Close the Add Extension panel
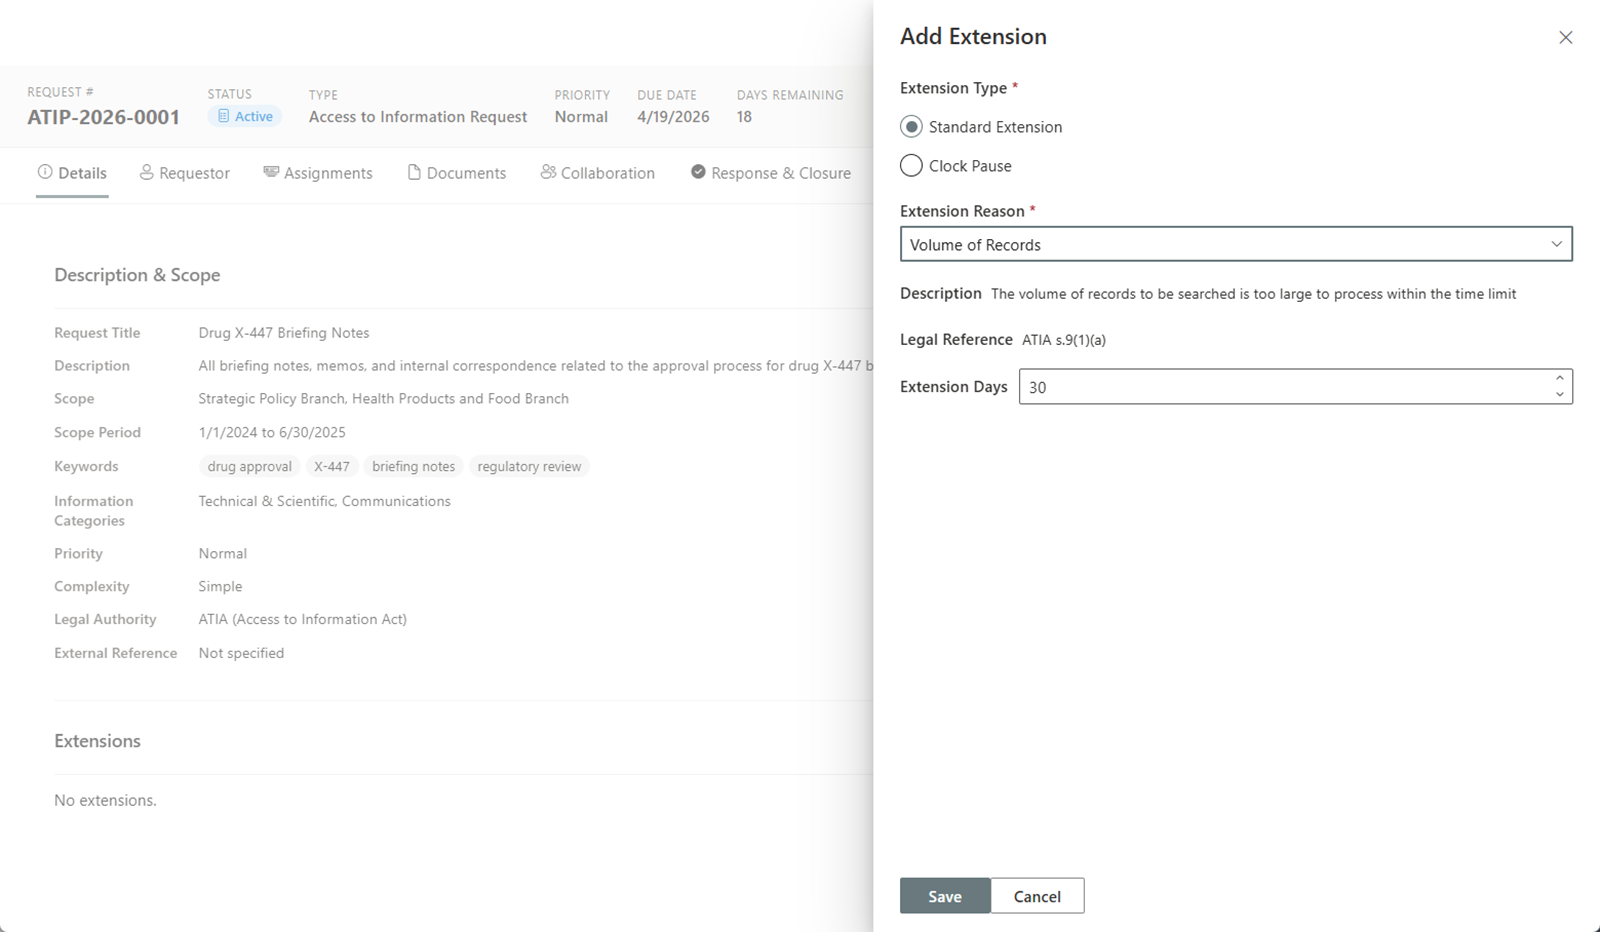This screenshot has height=932, width=1600. (x=1565, y=37)
